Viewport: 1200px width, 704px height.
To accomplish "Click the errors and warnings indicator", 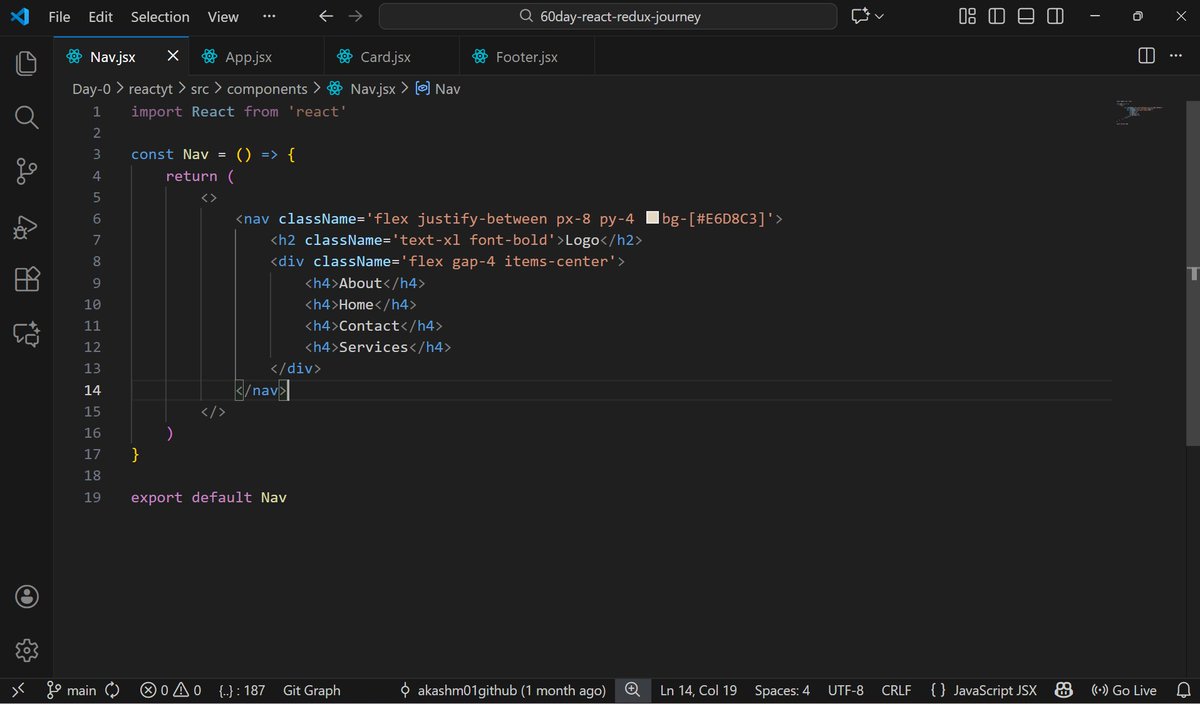I will pos(170,690).
